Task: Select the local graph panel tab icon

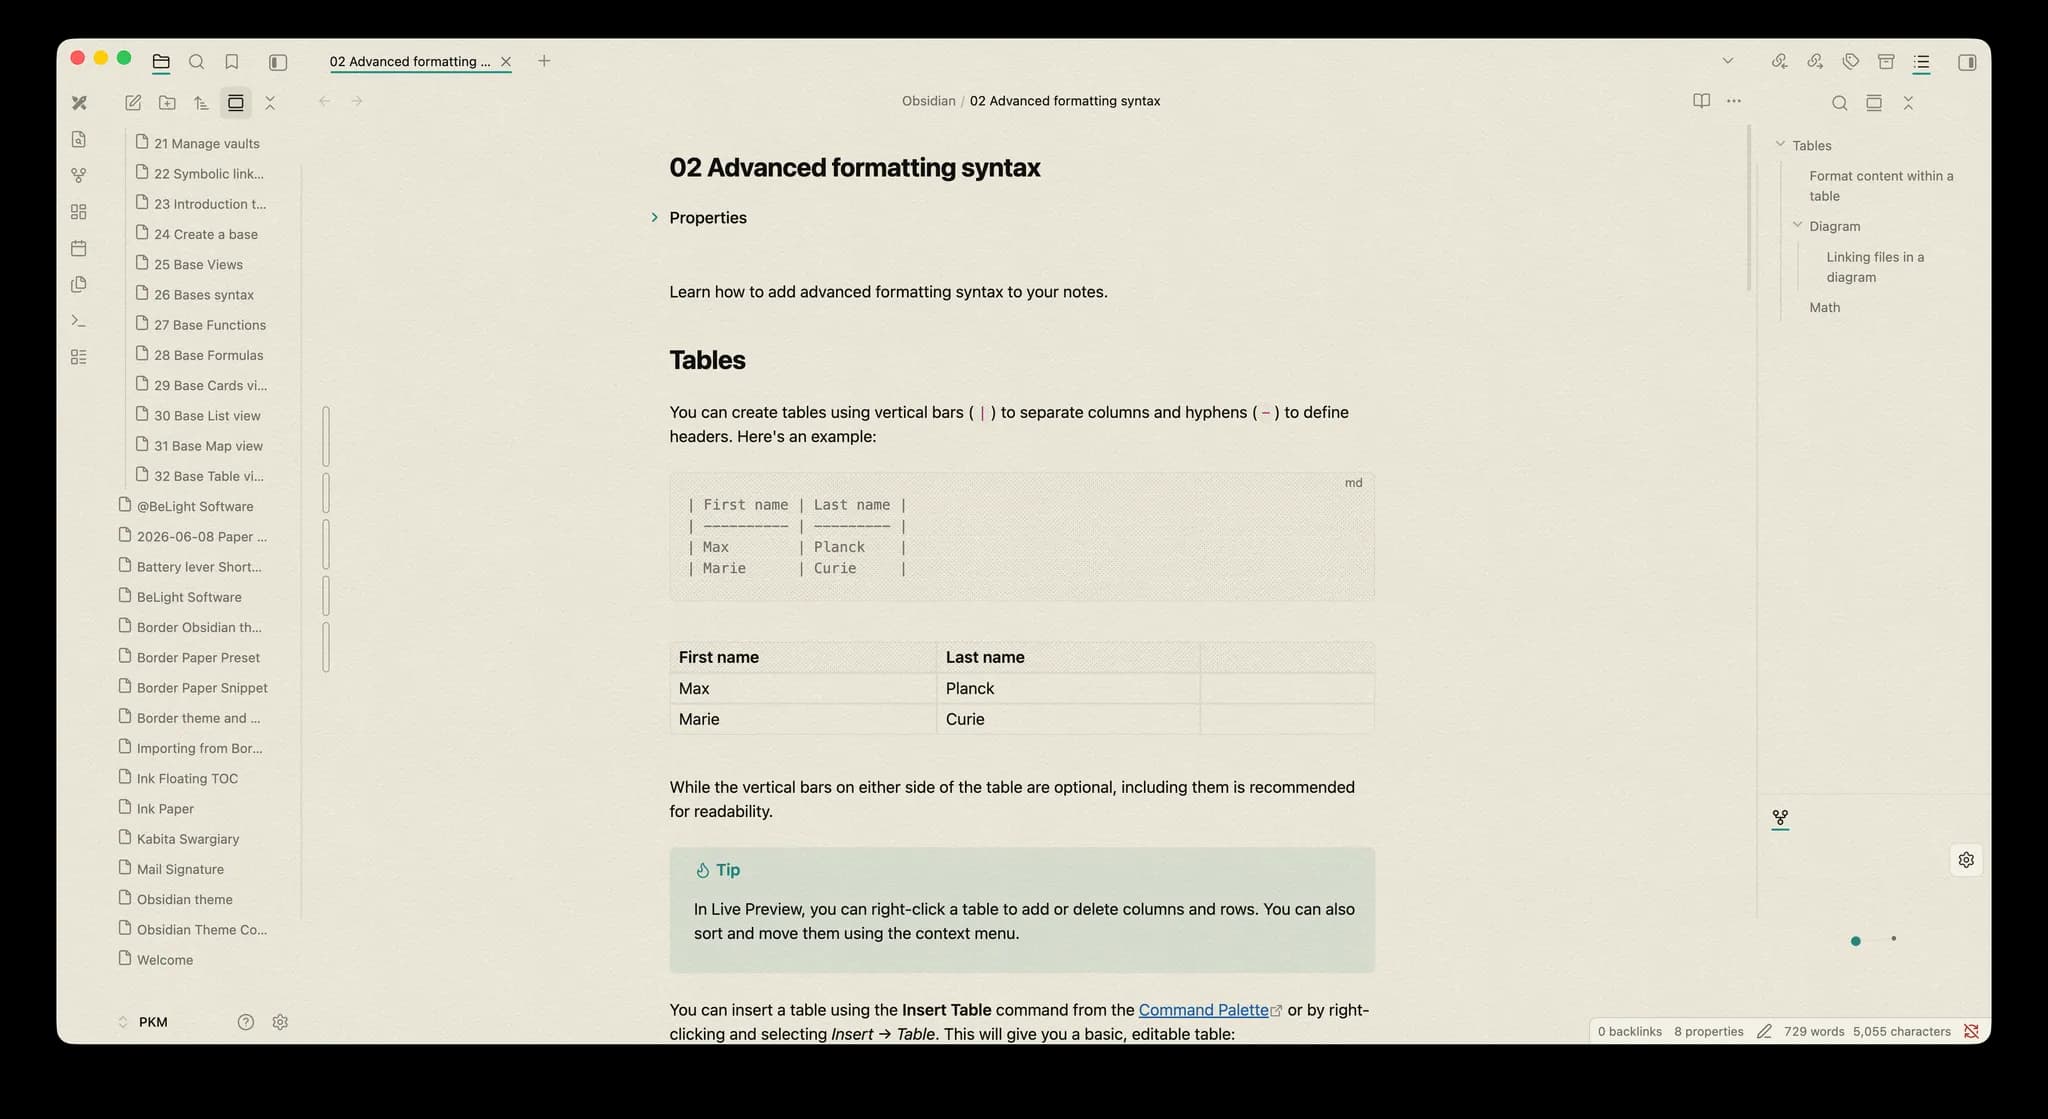Action: point(1780,818)
